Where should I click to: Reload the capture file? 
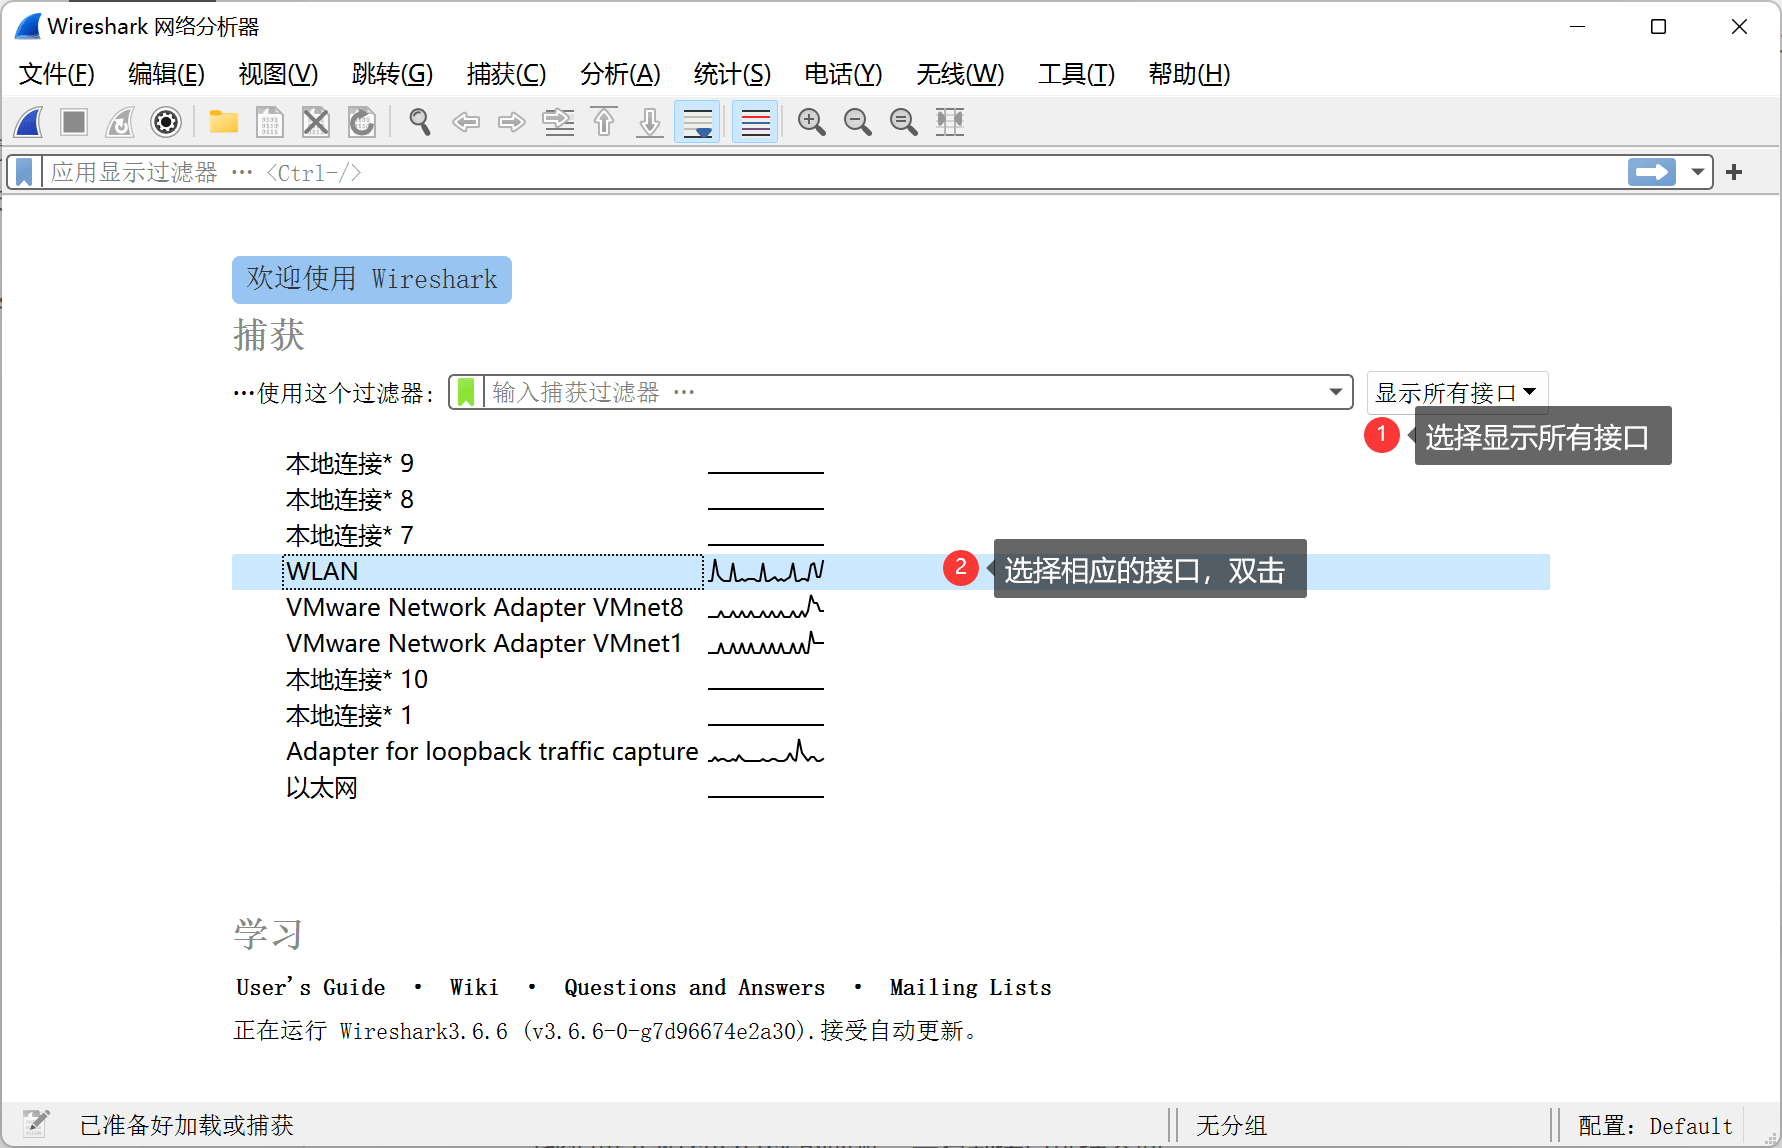point(362,122)
